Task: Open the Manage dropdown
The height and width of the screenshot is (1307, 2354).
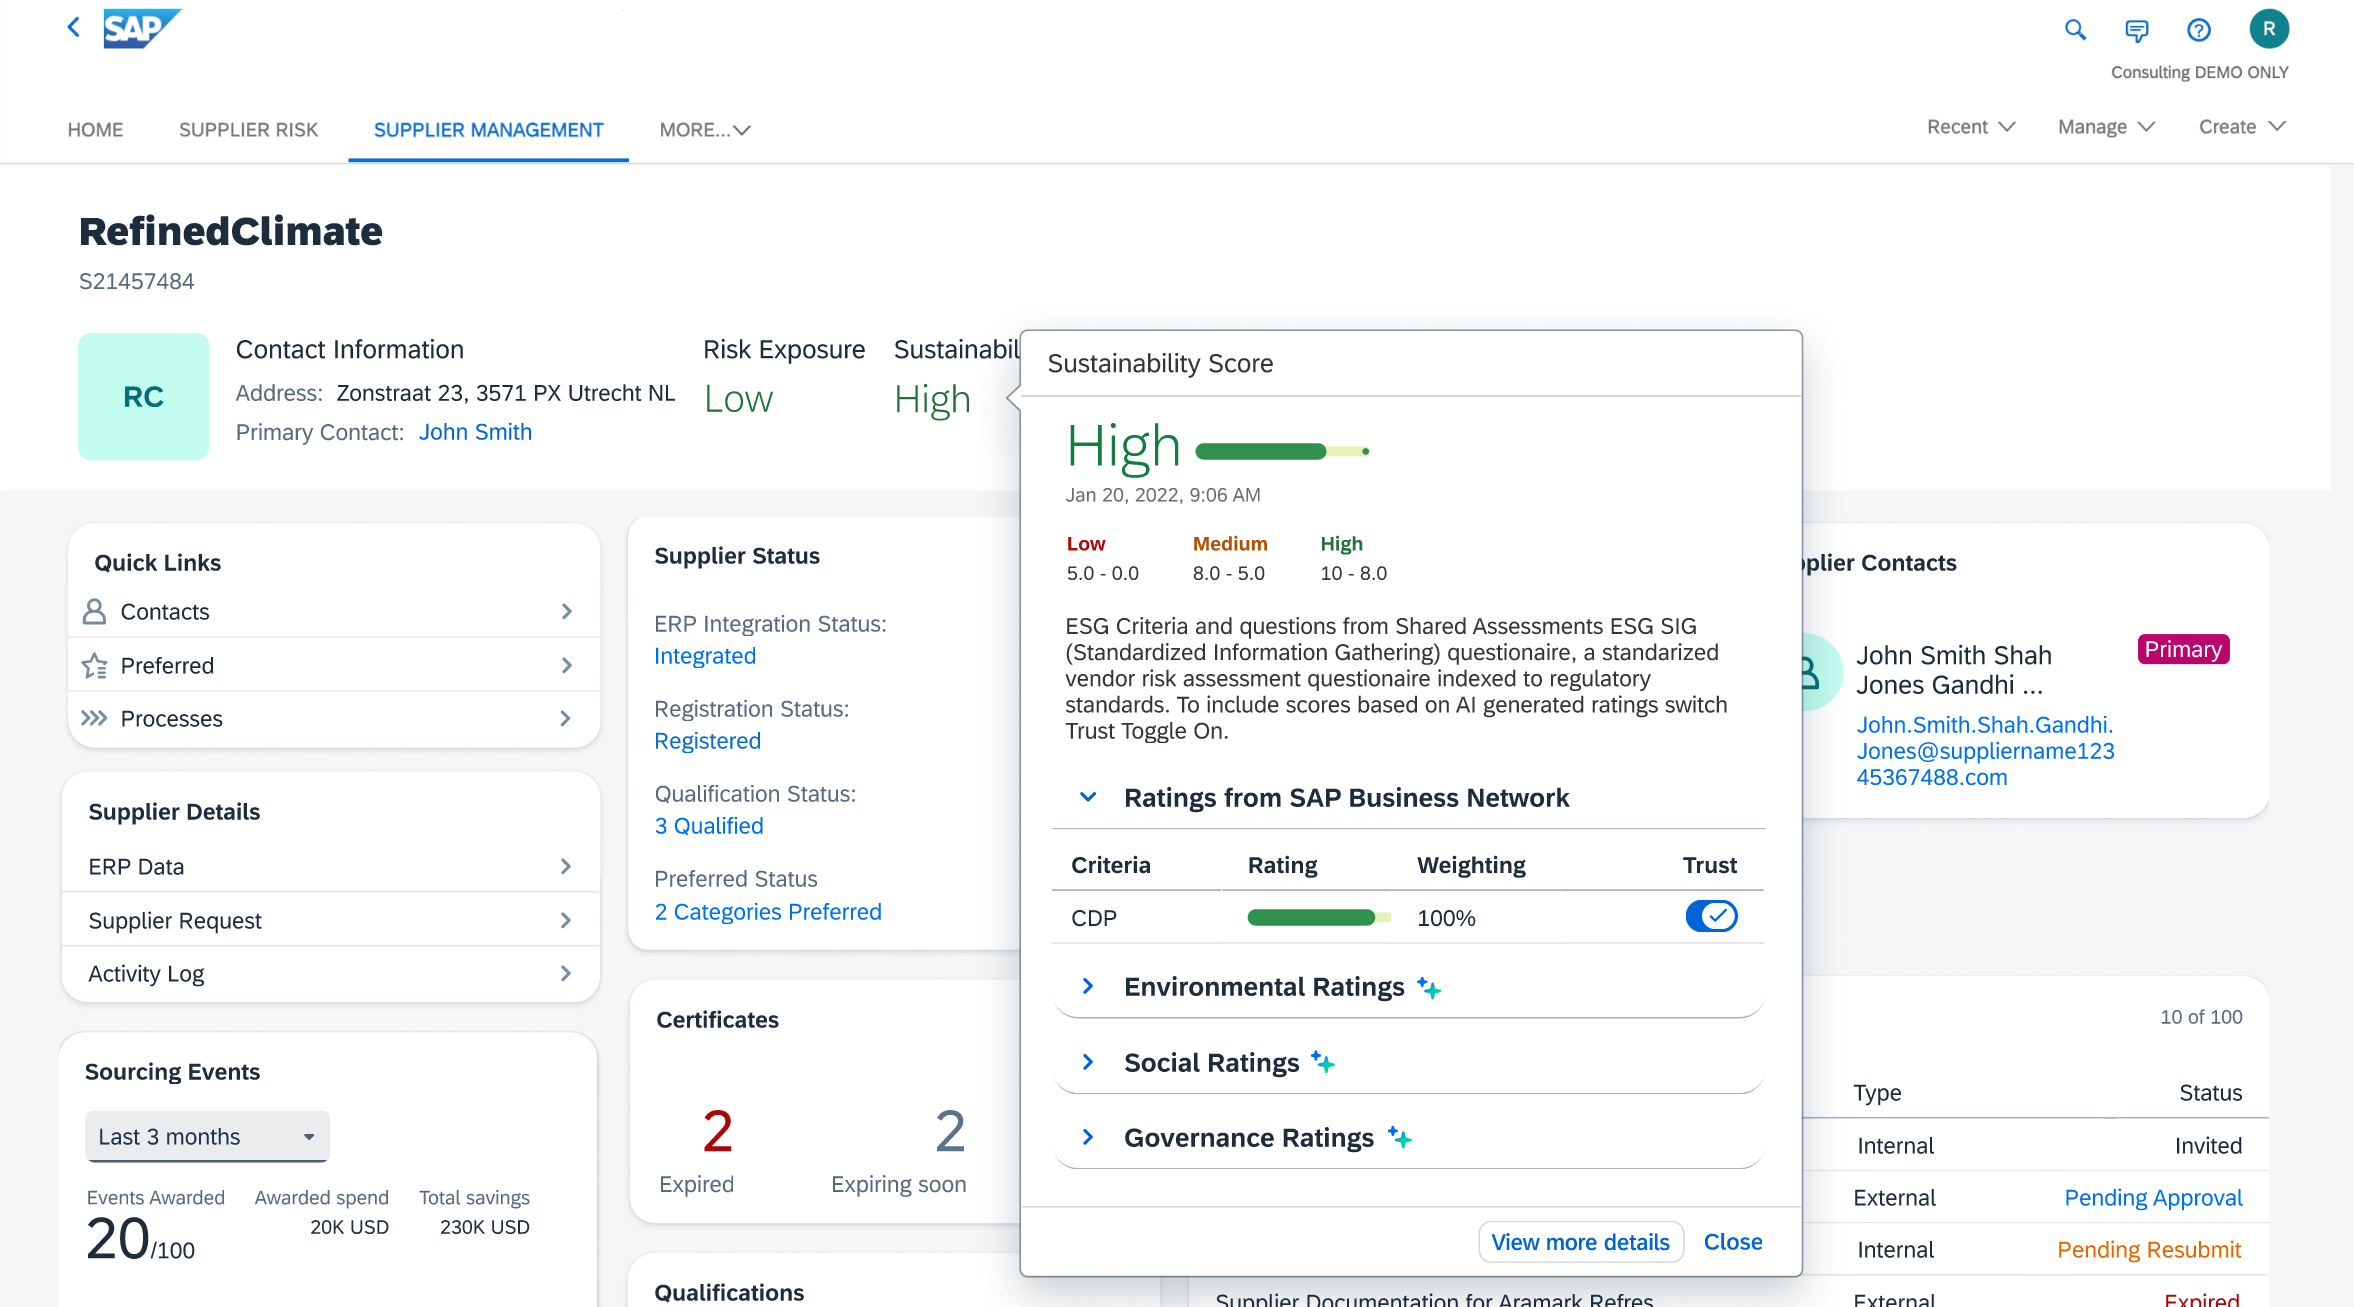Action: click(x=2105, y=127)
